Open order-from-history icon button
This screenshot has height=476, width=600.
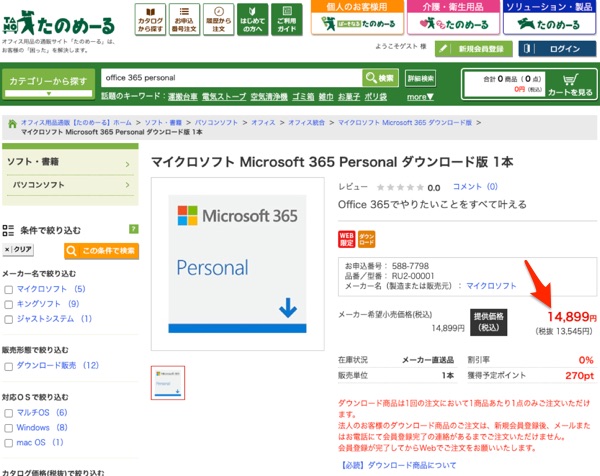218,20
